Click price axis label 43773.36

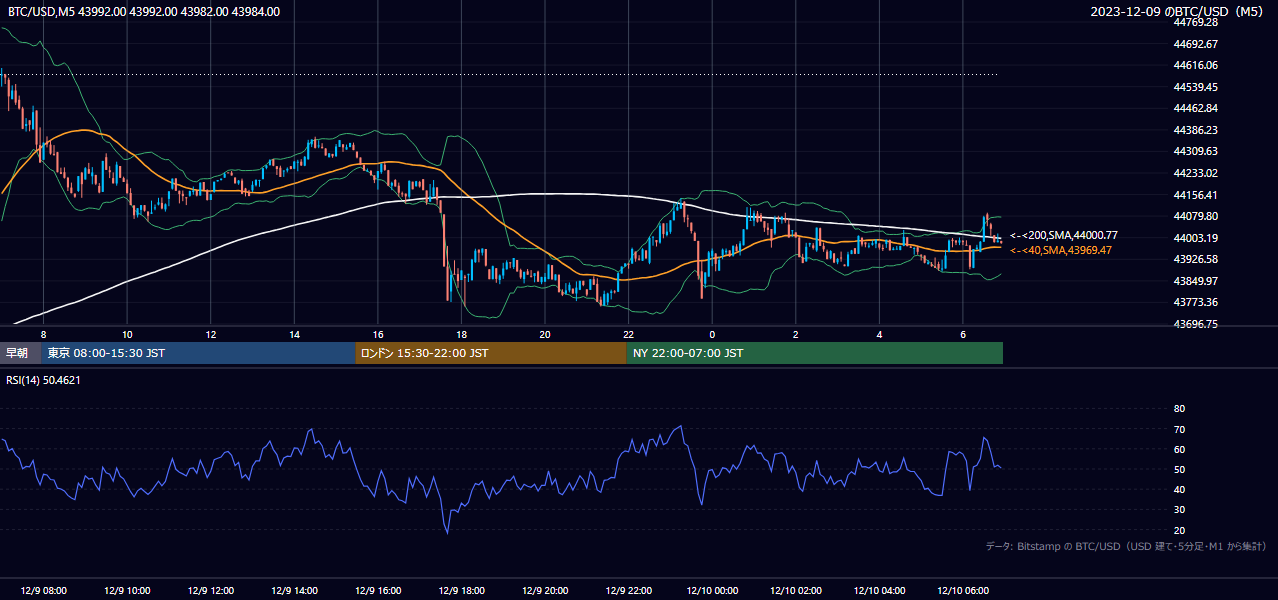[x=1195, y=302]
